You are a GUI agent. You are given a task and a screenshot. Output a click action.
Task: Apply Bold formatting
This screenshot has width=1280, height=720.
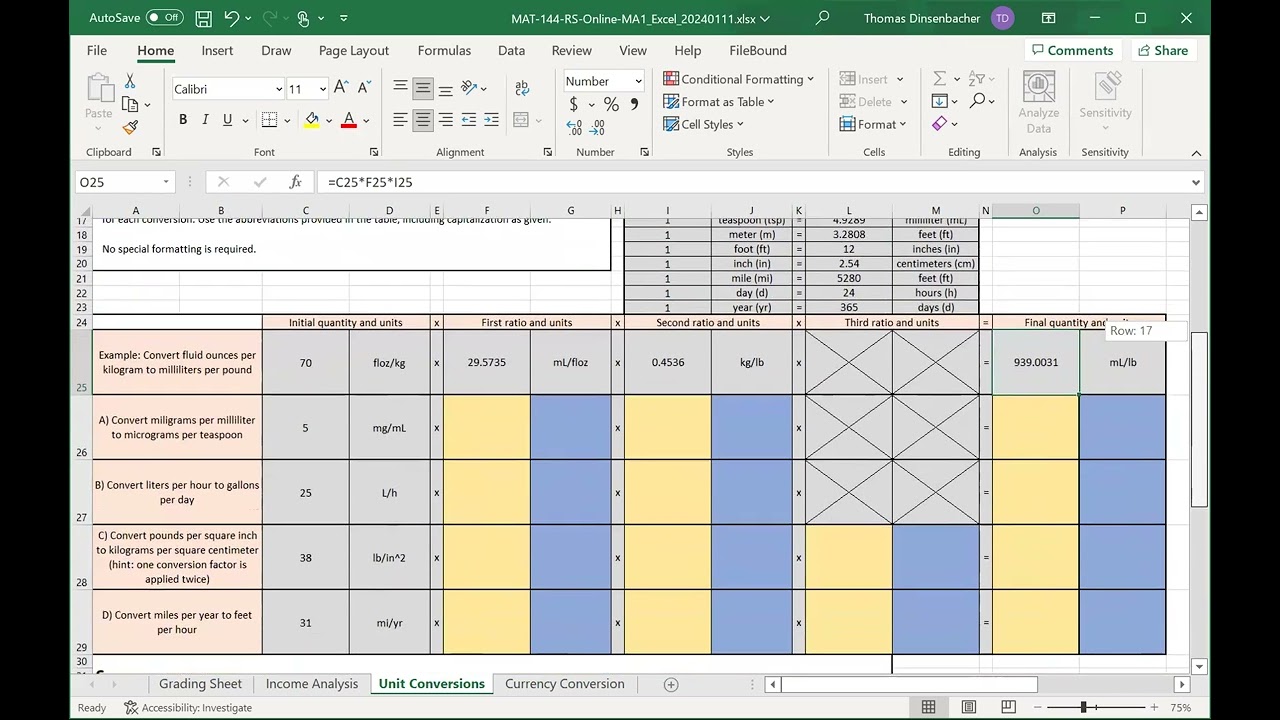pos(183,120)
